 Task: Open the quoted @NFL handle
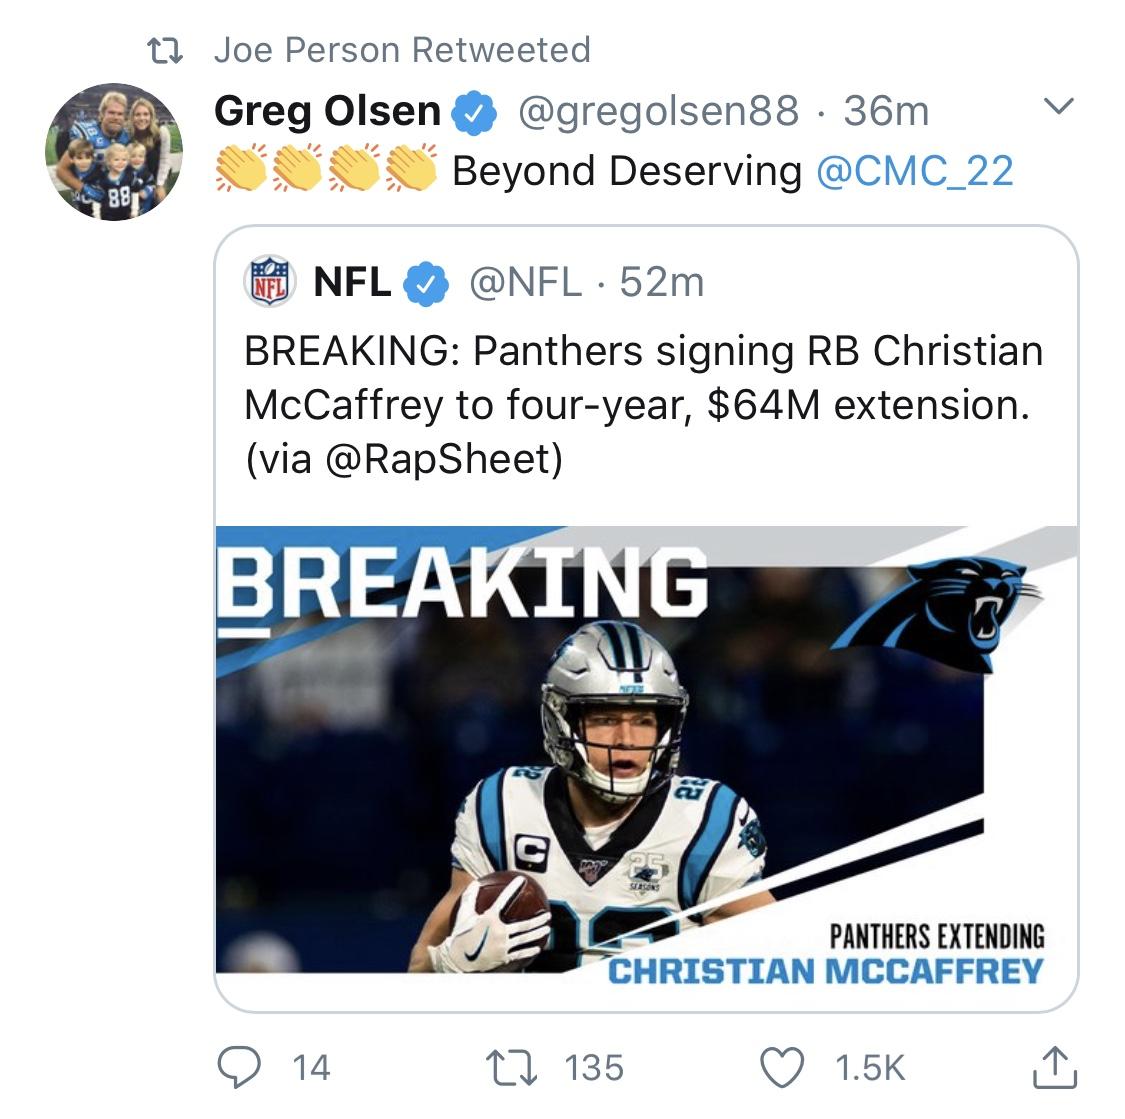click(x=525, y=282)
